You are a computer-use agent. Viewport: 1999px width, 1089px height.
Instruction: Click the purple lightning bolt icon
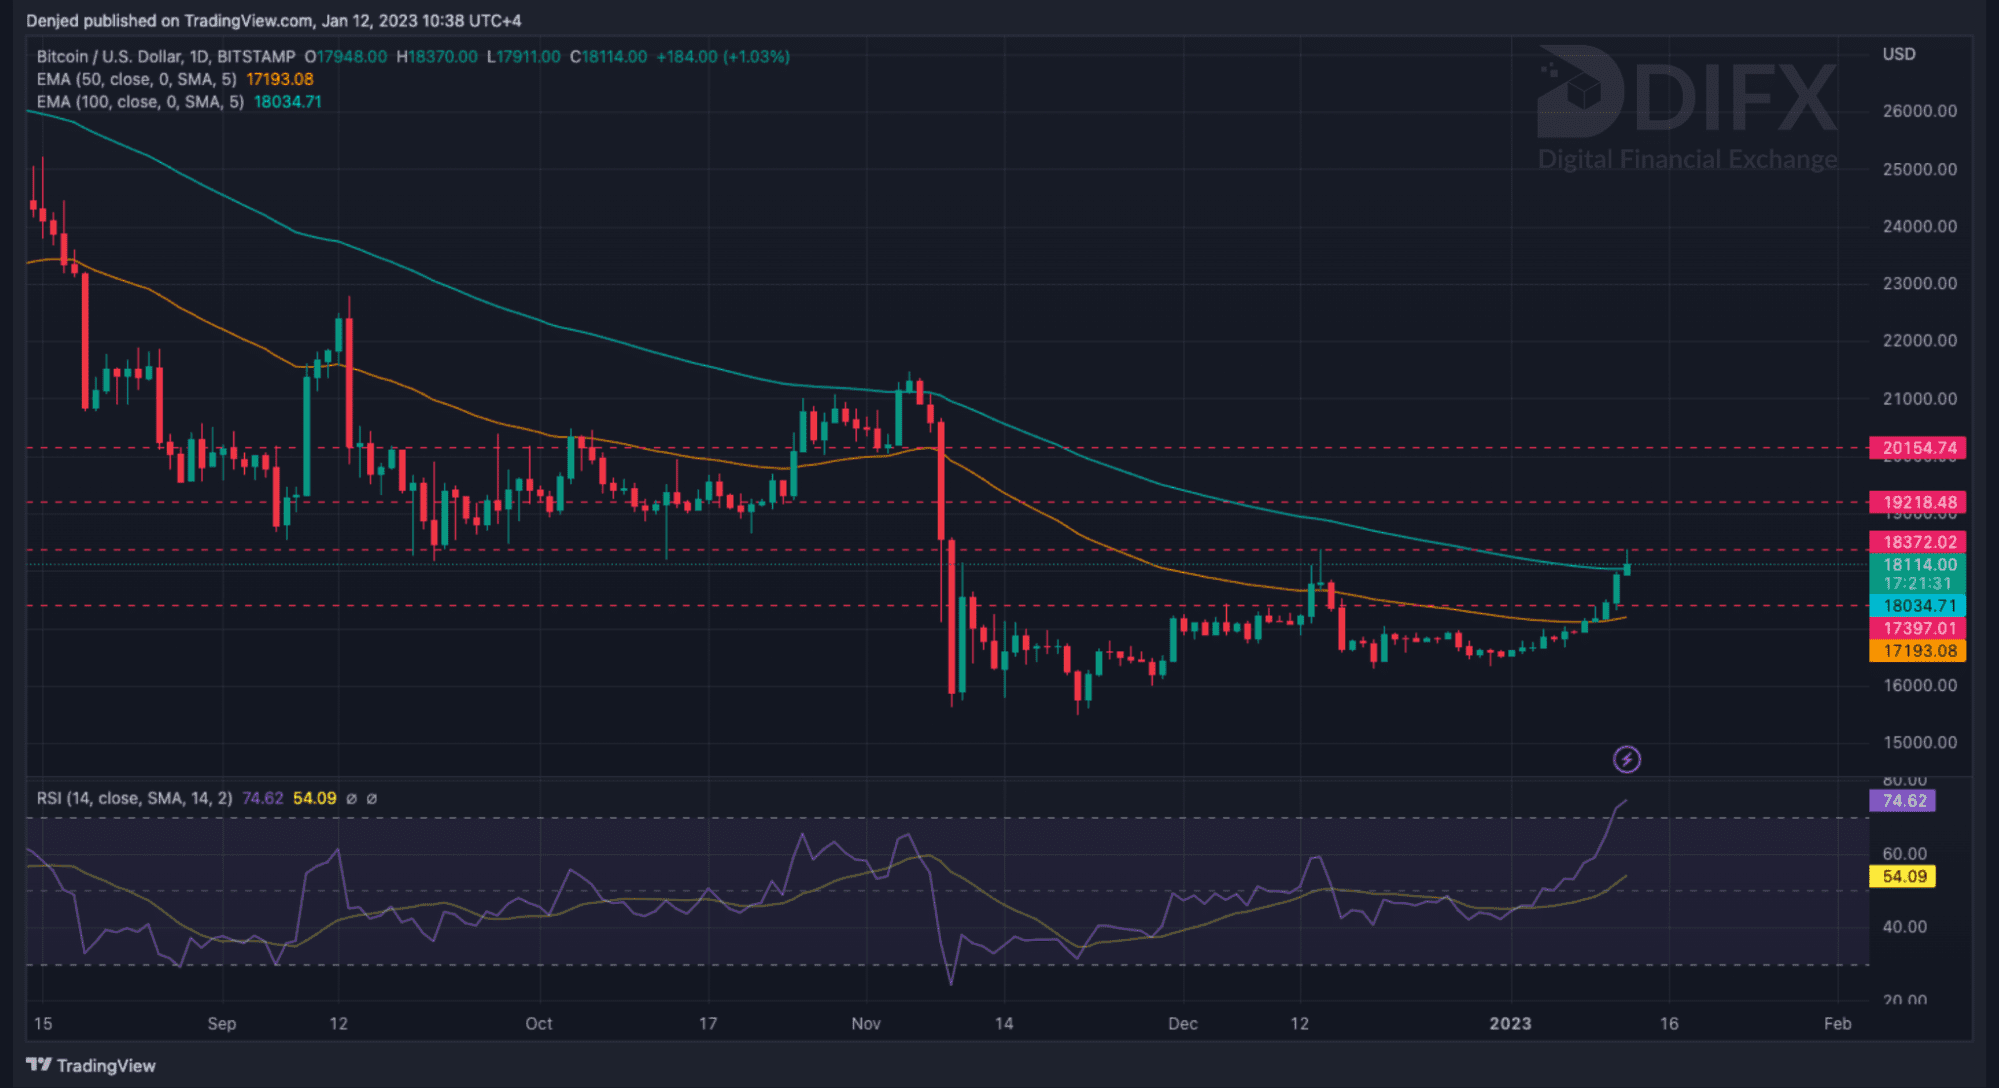click(1627, 760)
